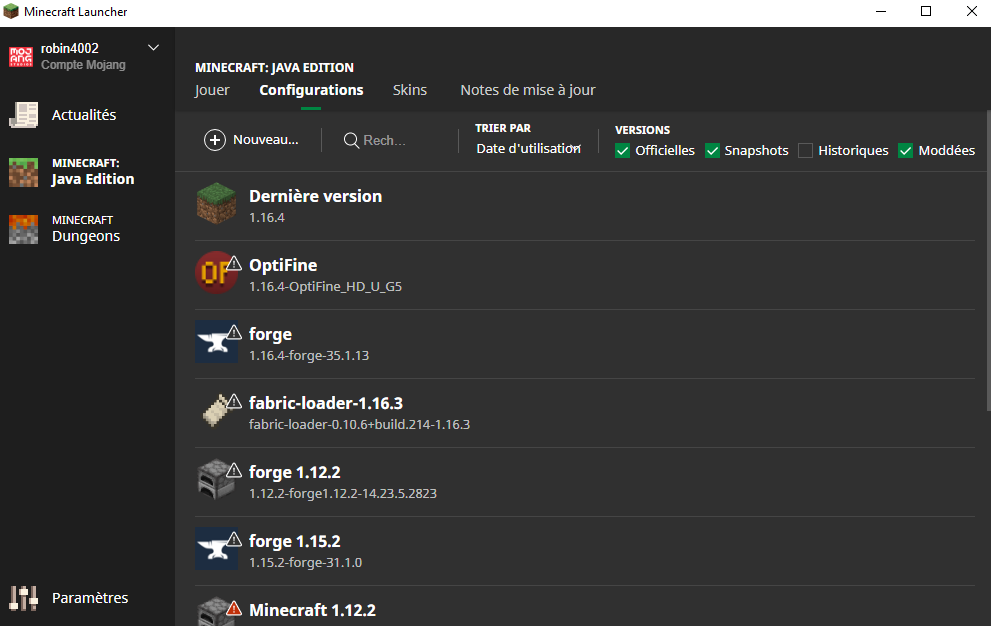This screenshot has width=991, height=626.
Task: Click the forge 1.15.2 anvil icon
Action: pyautogui.click(x=216, y=550)
